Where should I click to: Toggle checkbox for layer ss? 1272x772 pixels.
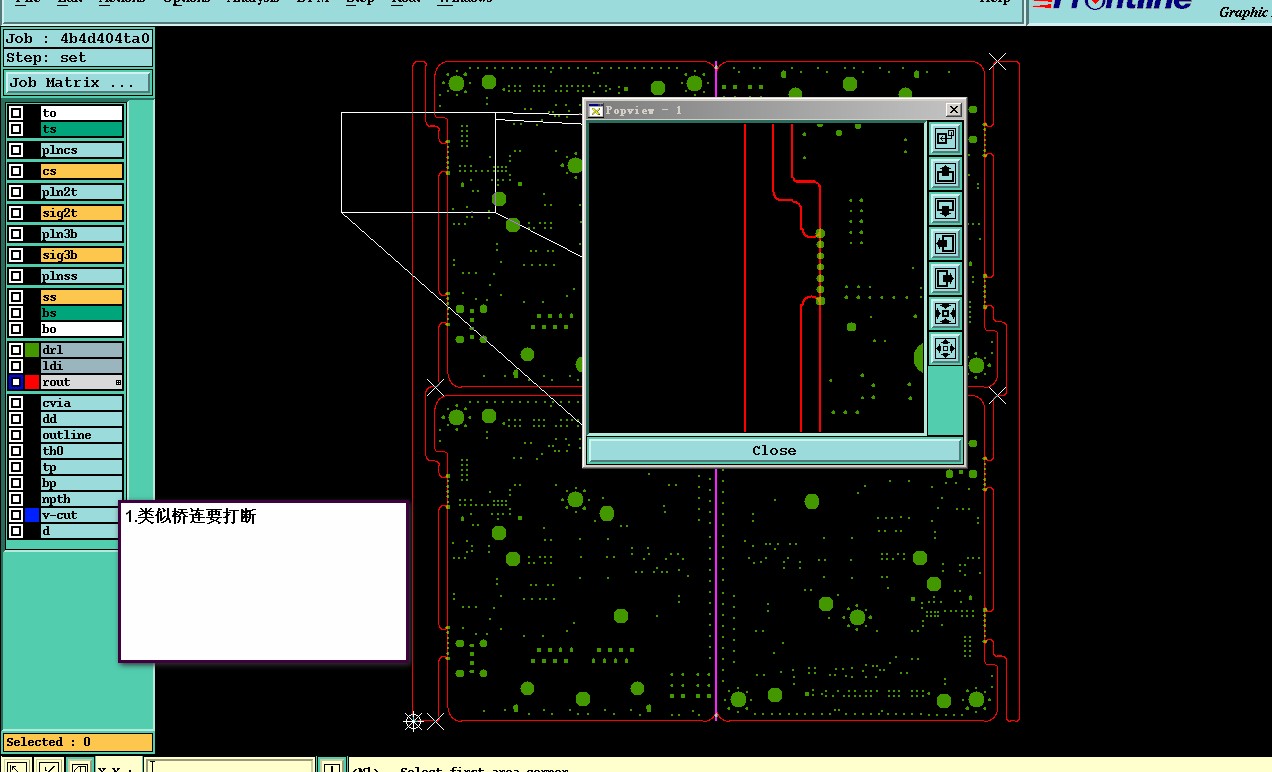16,297
